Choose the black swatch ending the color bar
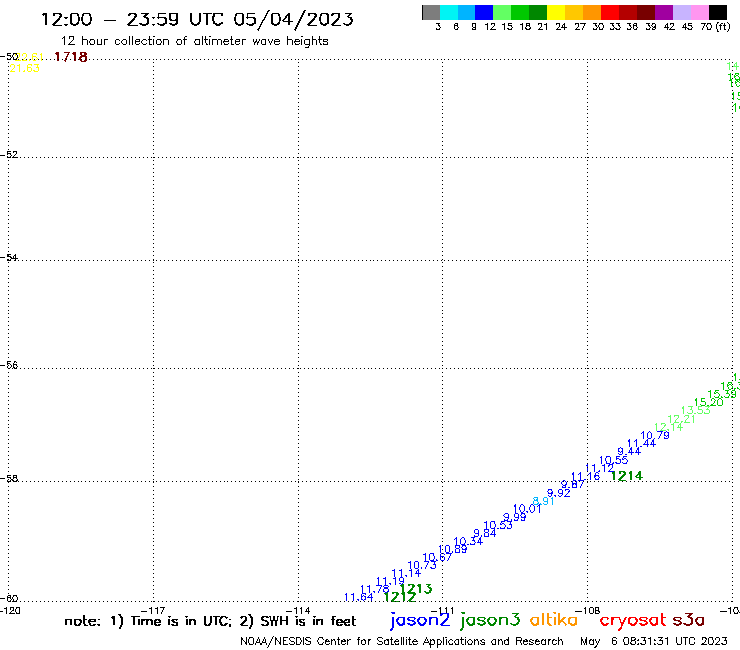 click(x=717, y=12)
